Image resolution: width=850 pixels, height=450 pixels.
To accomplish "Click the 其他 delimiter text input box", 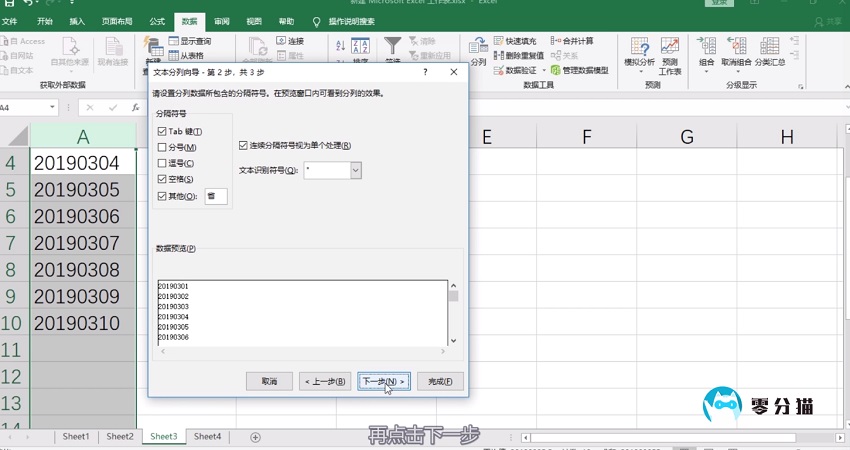I will (x=216, y=196).
